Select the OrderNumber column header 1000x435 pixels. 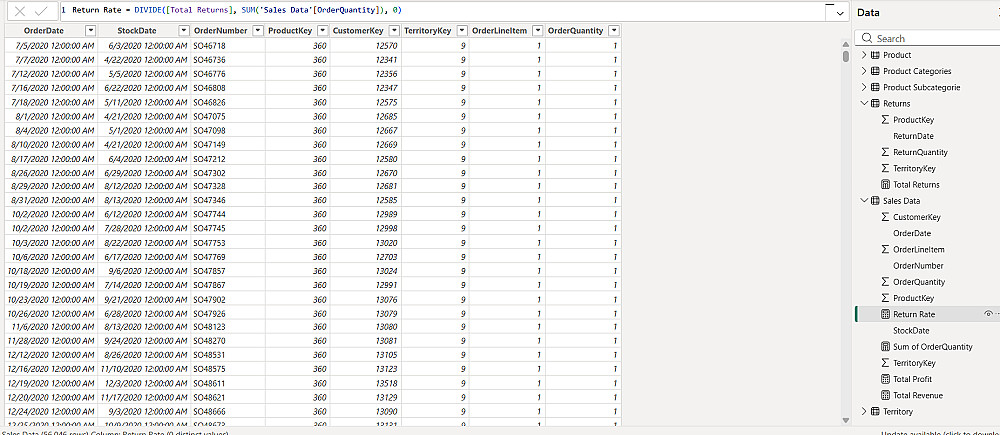pyautogui.click(x=221, y=31)
